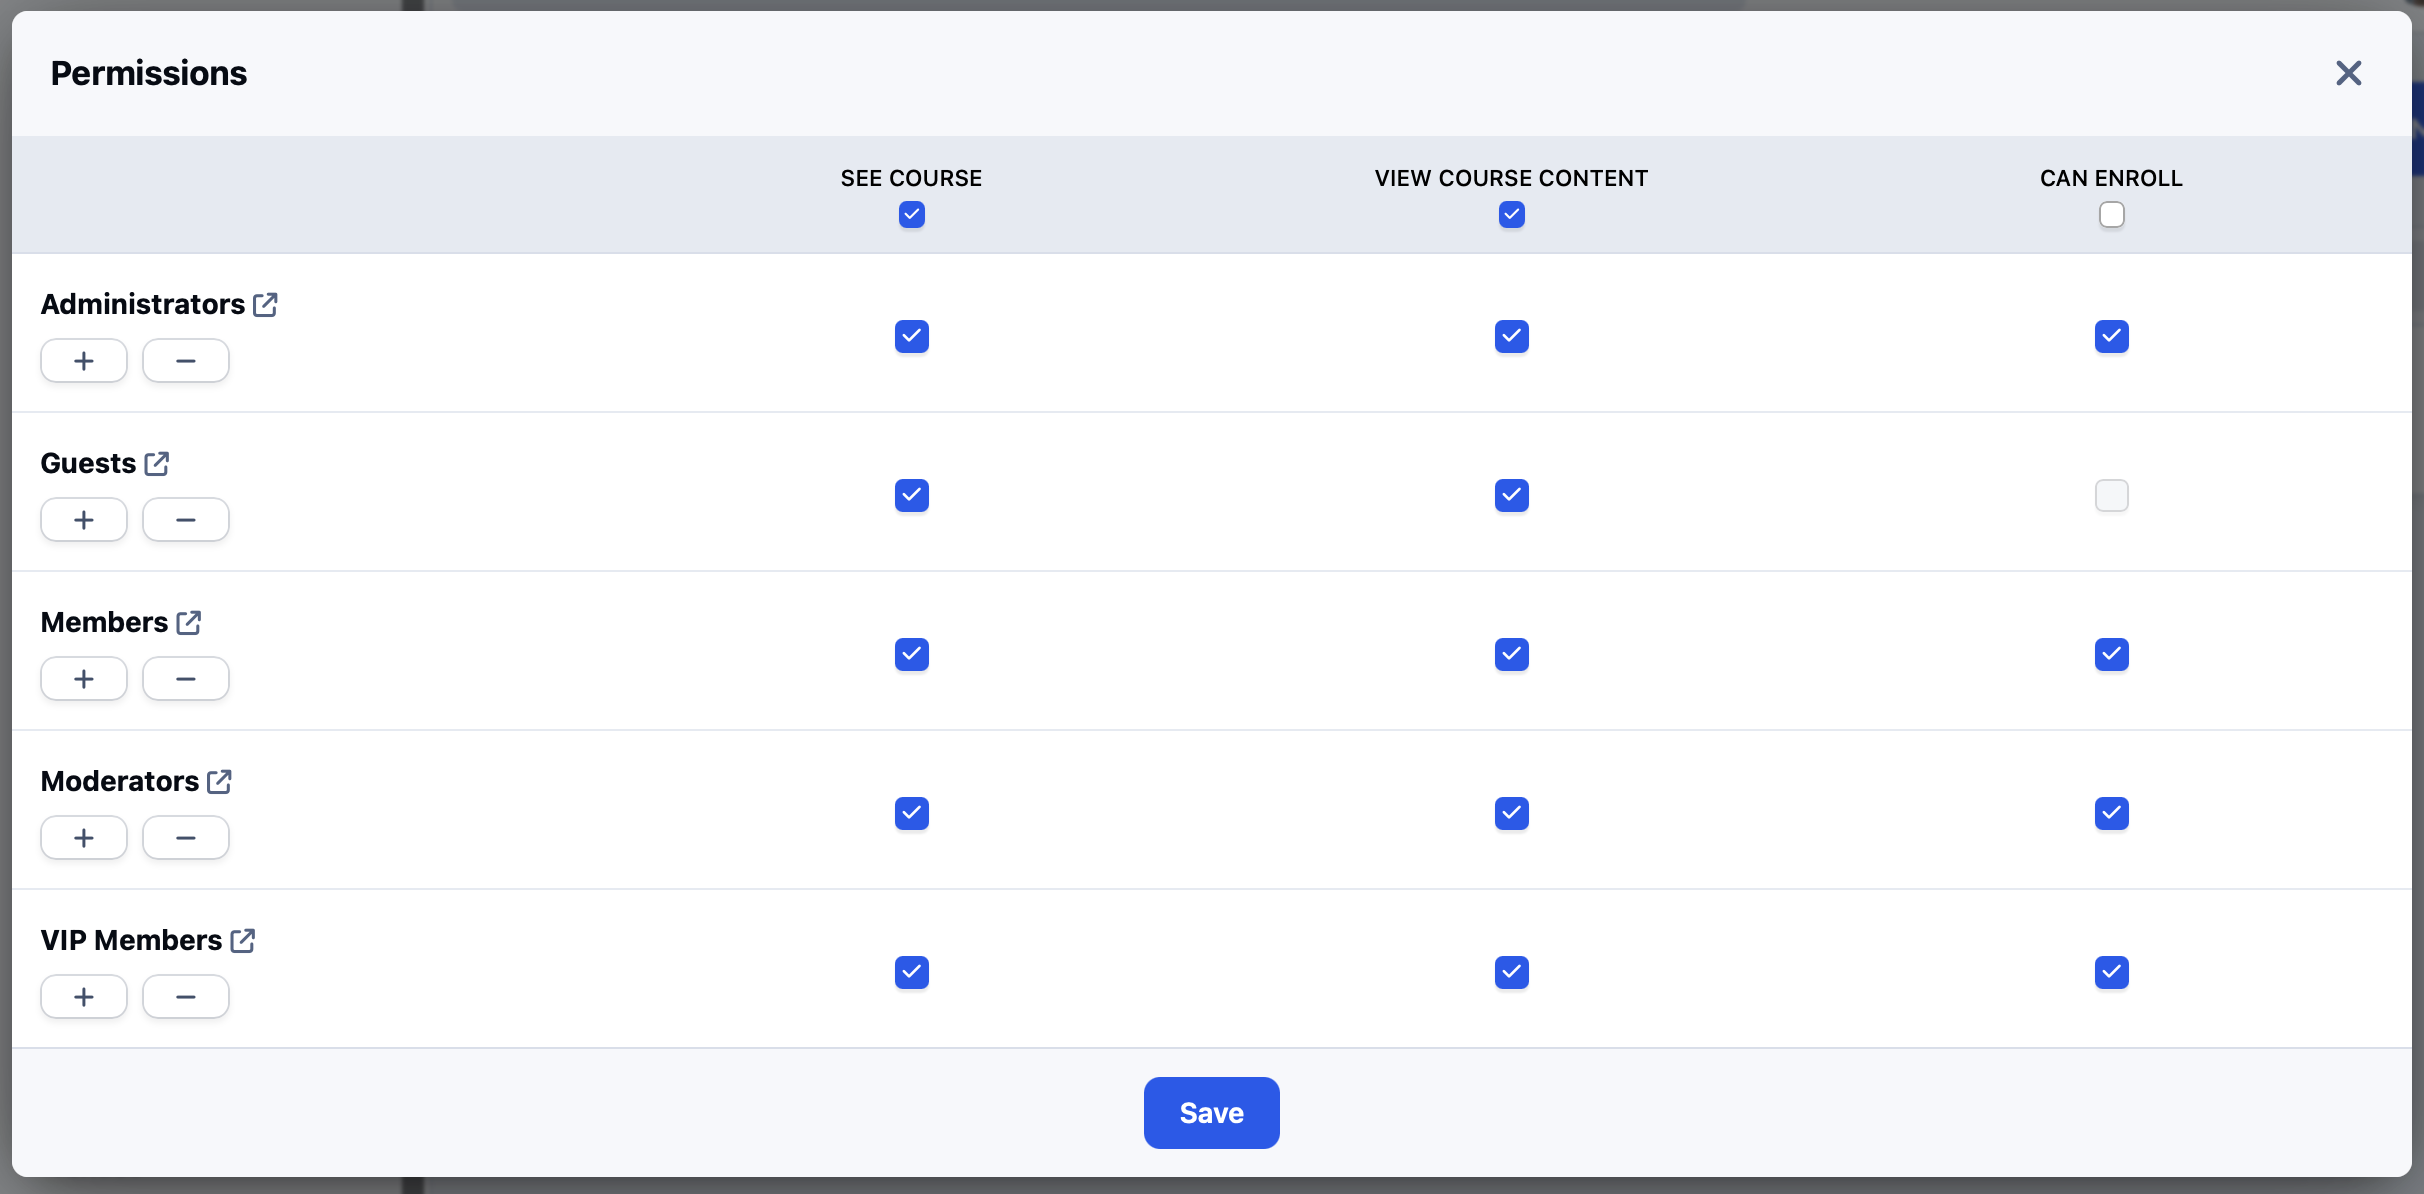Uncheck View Course Content for Moderators
The width and height of the screenshot is (2424, 1194).
(1512, 814)
